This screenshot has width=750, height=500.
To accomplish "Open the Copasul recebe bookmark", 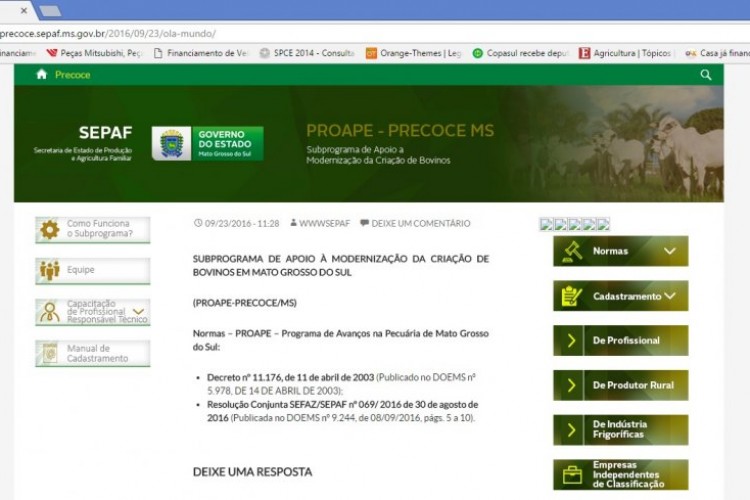I will (x=520, y=53).
